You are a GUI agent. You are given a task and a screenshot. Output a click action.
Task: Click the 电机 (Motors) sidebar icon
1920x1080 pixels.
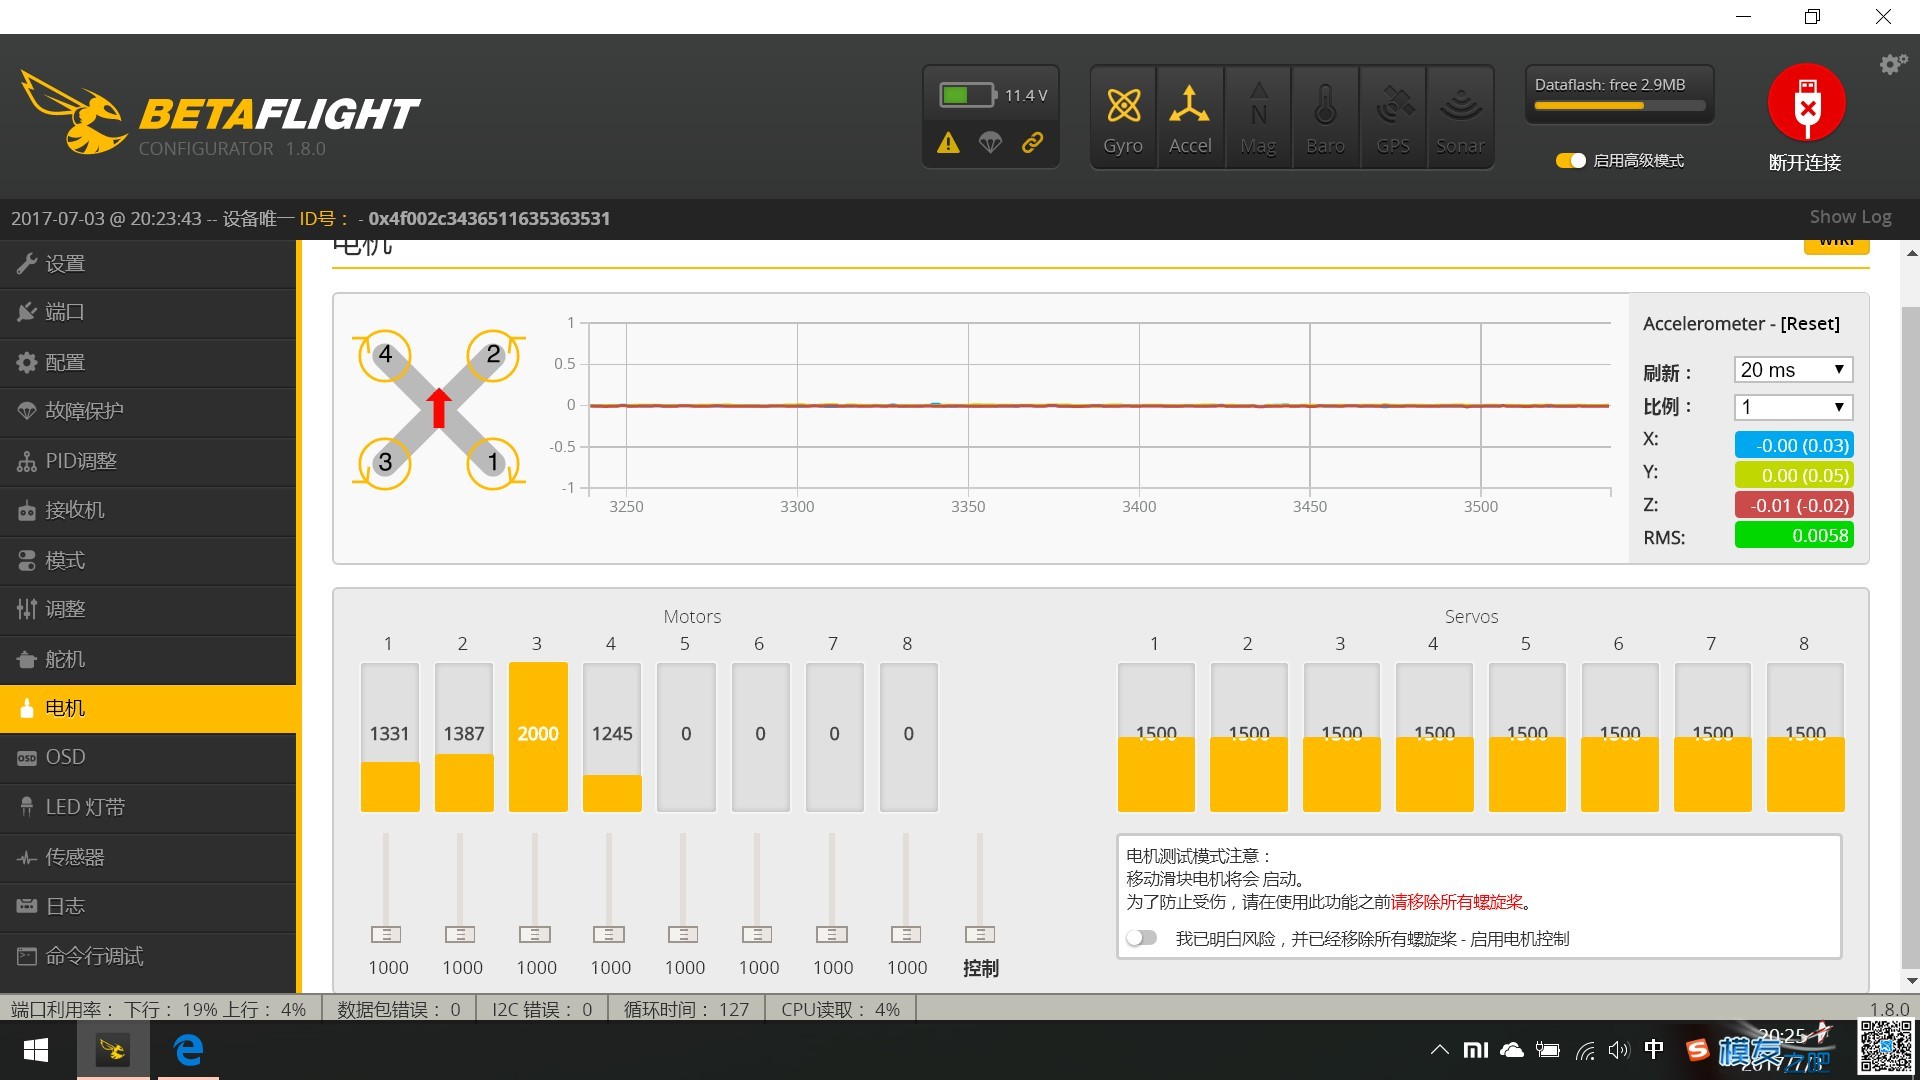(27, 708)
